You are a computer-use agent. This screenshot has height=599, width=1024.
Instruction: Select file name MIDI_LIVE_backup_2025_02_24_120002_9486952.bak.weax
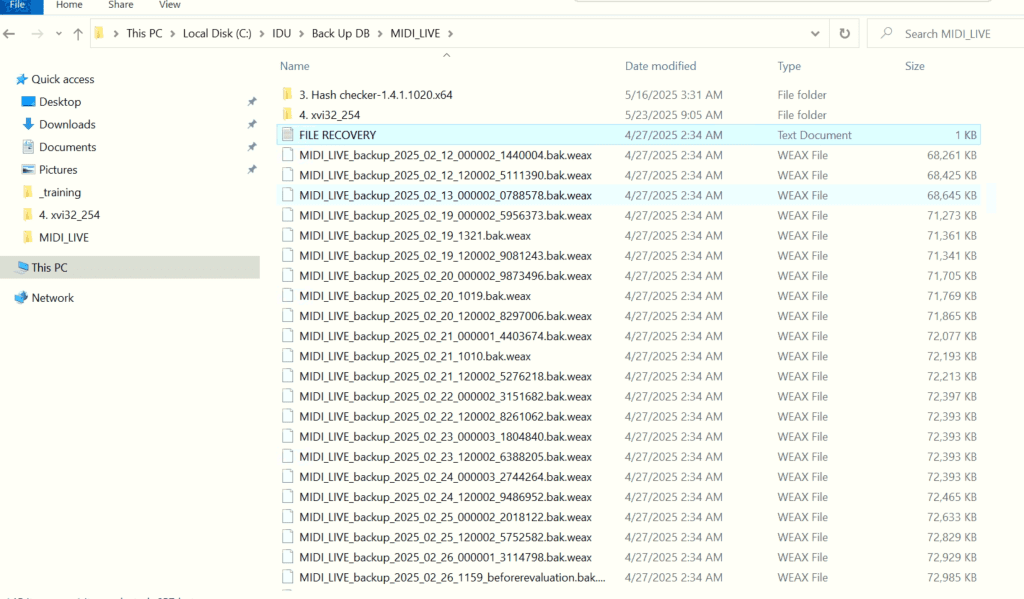point(445,497)
